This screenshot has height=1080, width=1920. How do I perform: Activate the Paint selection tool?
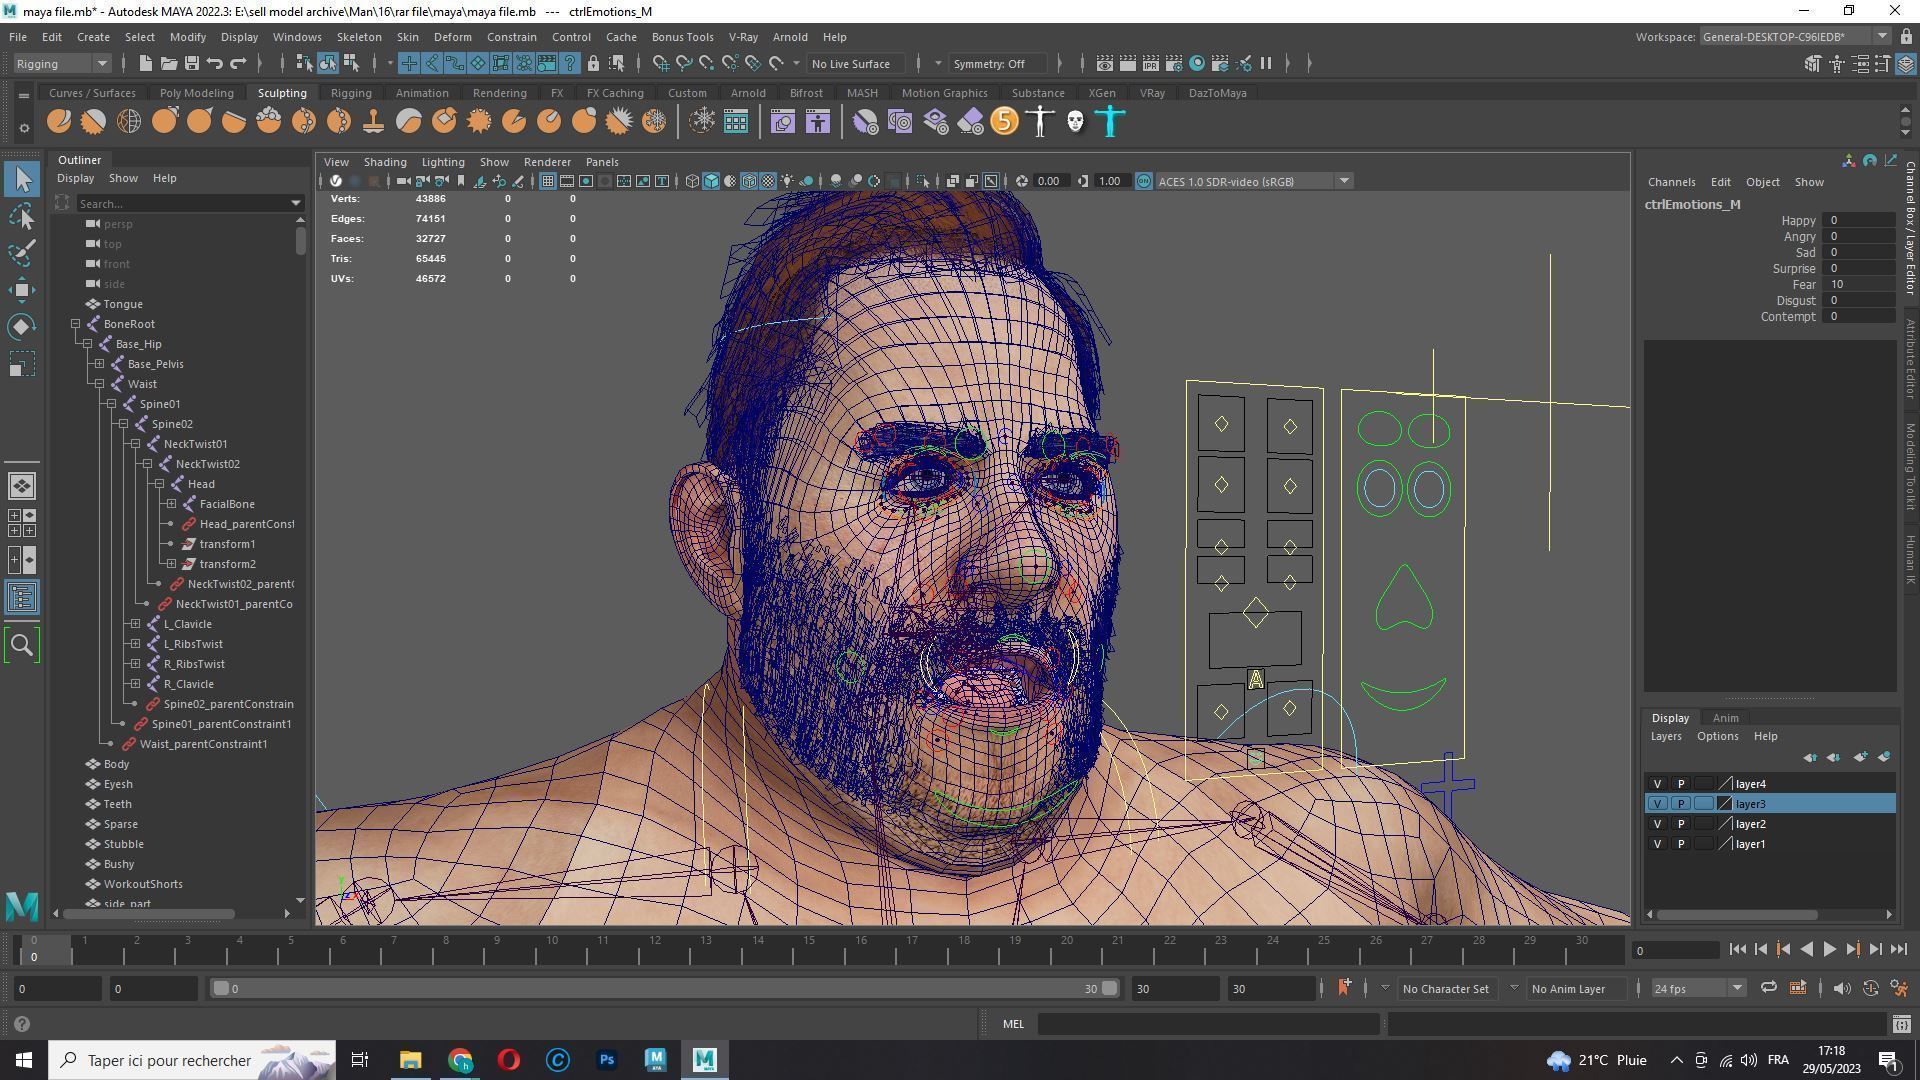coord(22,253)
